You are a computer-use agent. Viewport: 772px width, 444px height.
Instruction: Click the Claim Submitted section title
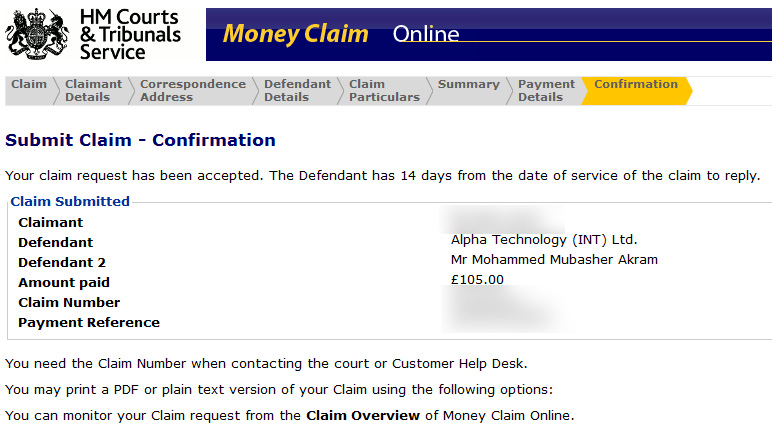click(x=70, y=201)
